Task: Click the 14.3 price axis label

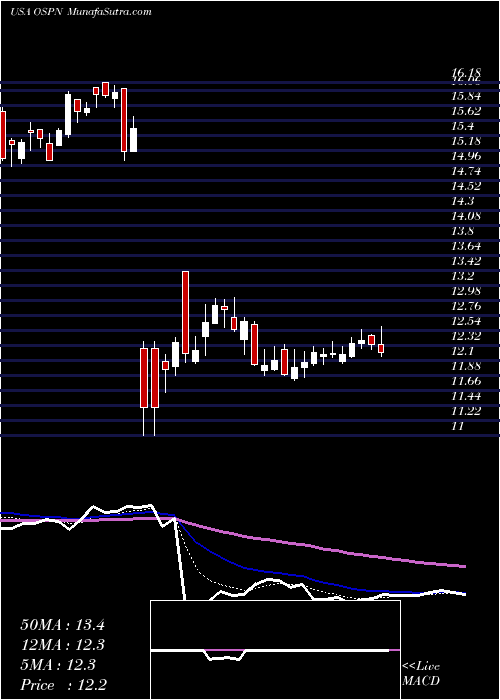Action: [462, 201]
